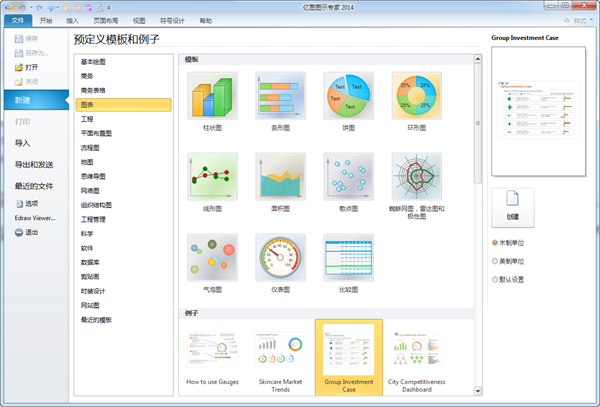
Task: Select the 米制单位 metric units radio
Action: tap(495, 243)
